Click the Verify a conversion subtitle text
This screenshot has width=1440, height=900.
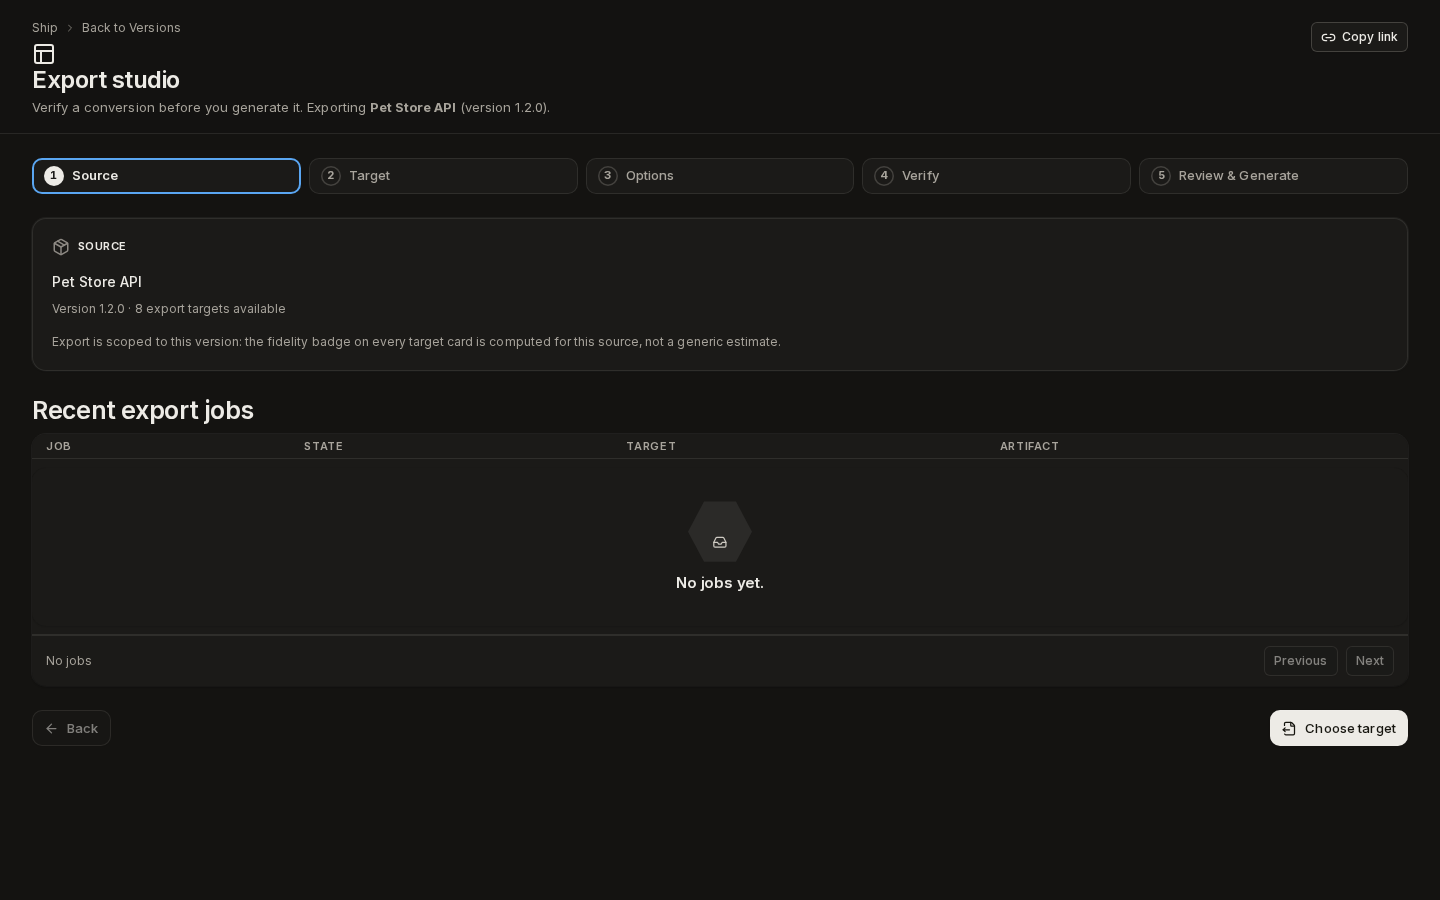[x=291, y=108]
